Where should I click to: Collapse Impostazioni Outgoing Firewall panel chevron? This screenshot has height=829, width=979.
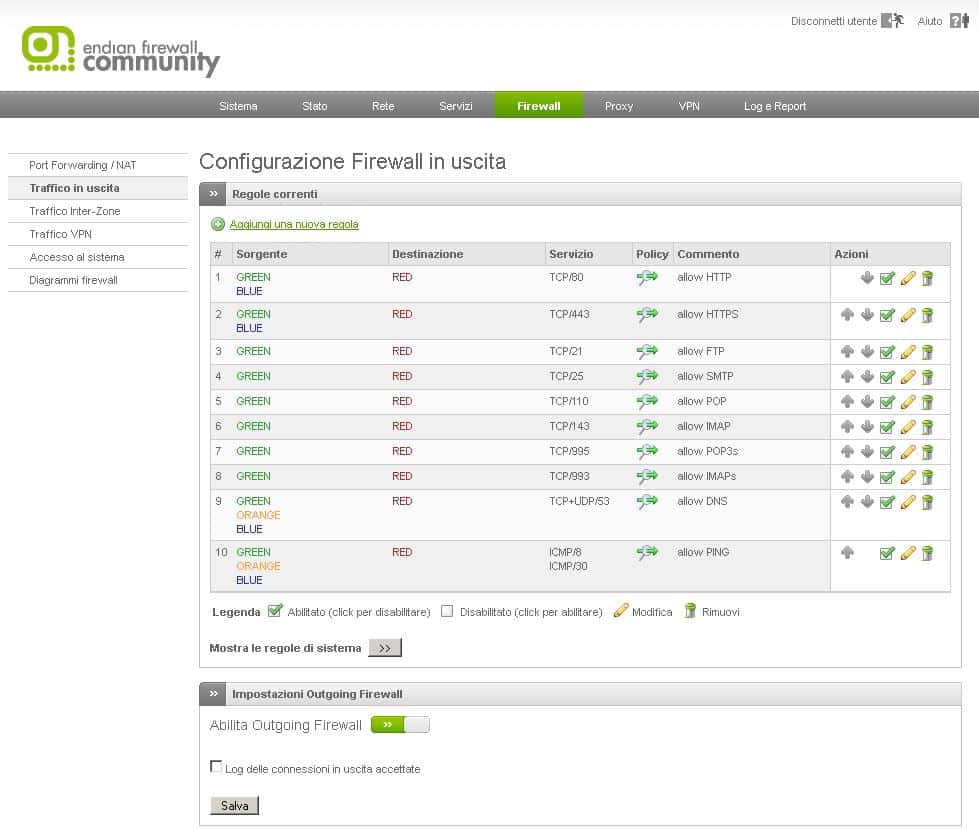pyautogui.click(x=212, y=693)
